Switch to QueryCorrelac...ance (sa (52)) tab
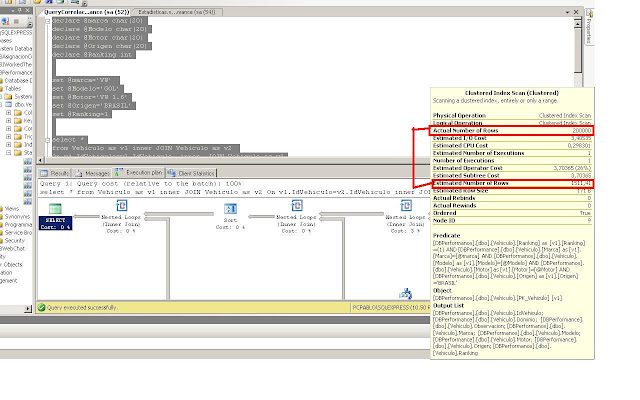Viewport: 640px width, 400px height. click(x=87, y=12)
